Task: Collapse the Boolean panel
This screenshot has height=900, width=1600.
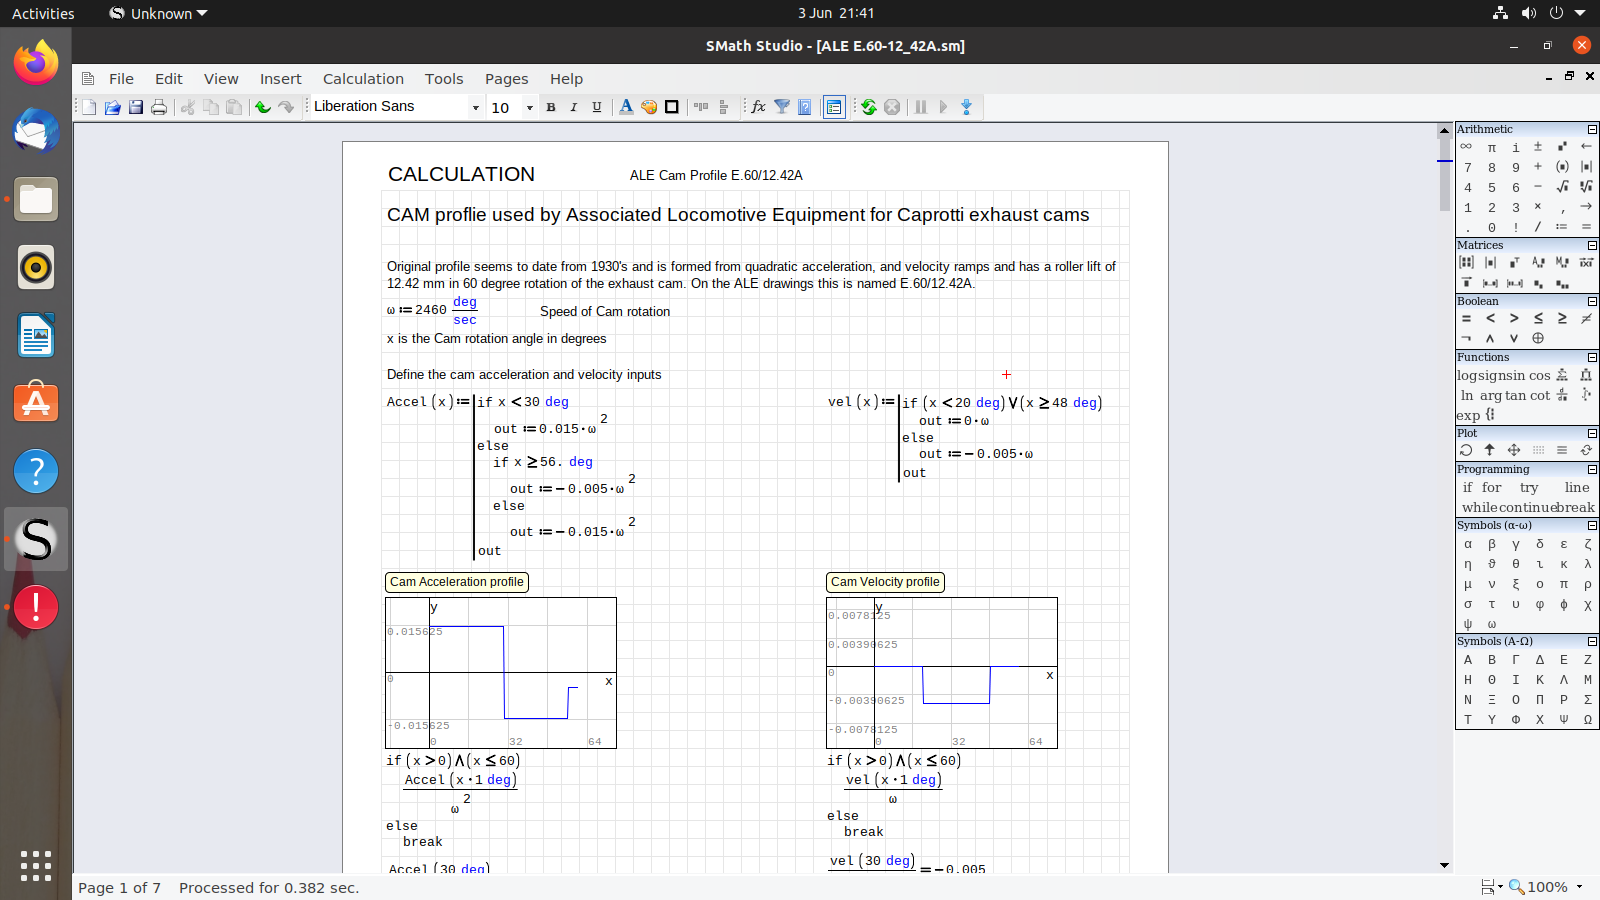Action: coord(1592,301)
